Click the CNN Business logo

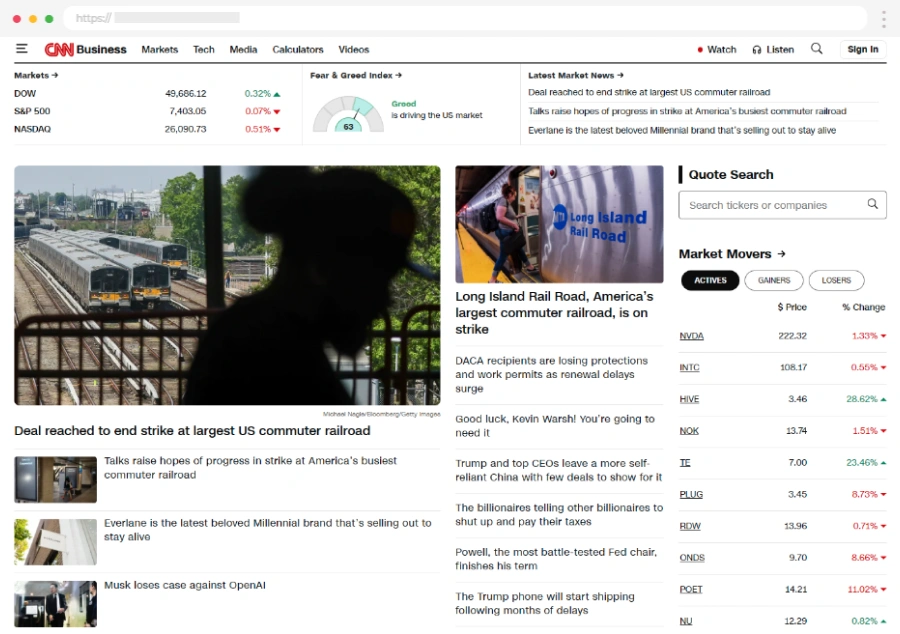tap(86, 49)
